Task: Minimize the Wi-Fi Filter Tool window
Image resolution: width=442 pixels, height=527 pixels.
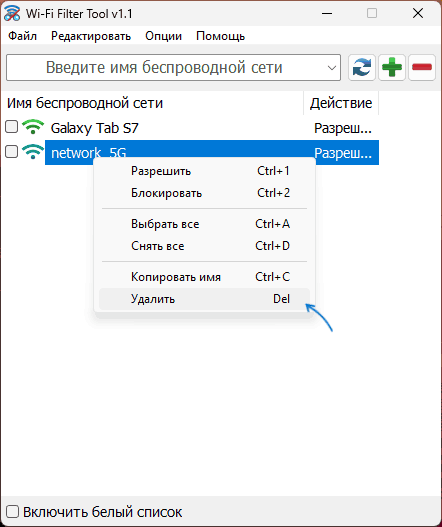Action: (x=327, y=13)
